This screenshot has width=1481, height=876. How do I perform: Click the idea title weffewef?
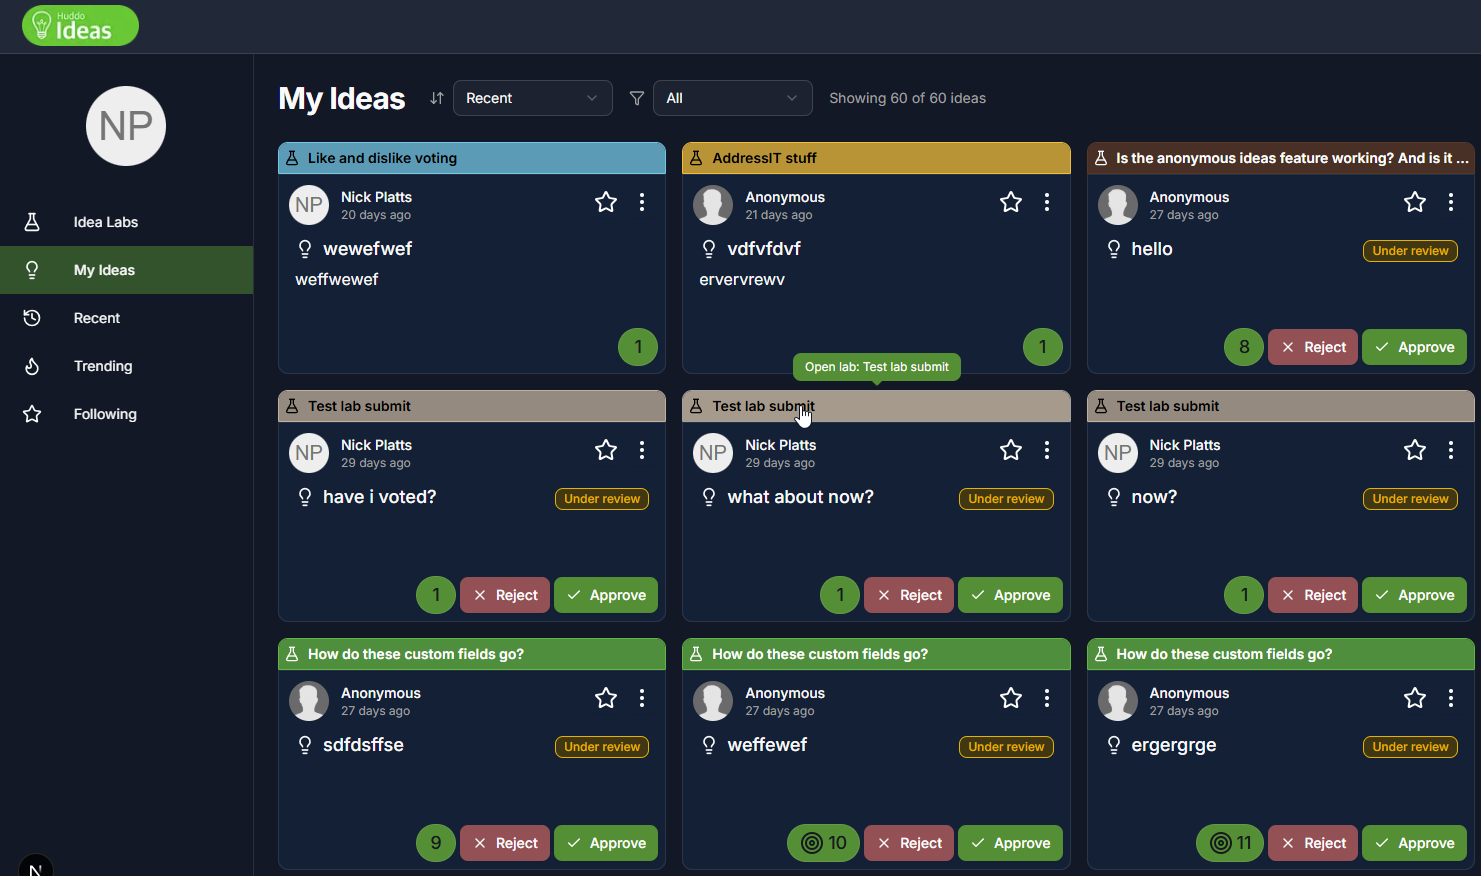(x=767, y=745)
